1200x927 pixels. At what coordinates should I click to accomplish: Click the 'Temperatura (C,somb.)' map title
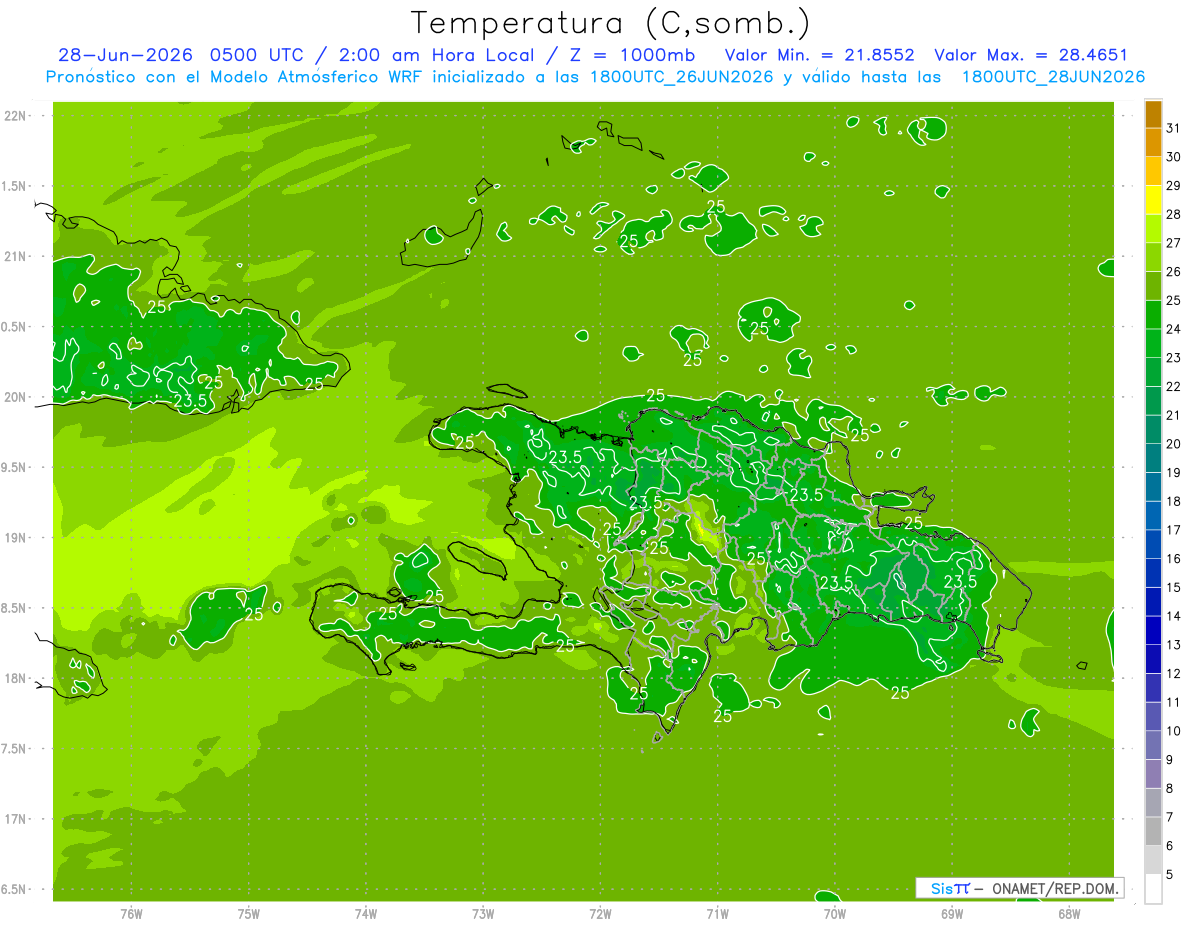[x=611, y=23]
